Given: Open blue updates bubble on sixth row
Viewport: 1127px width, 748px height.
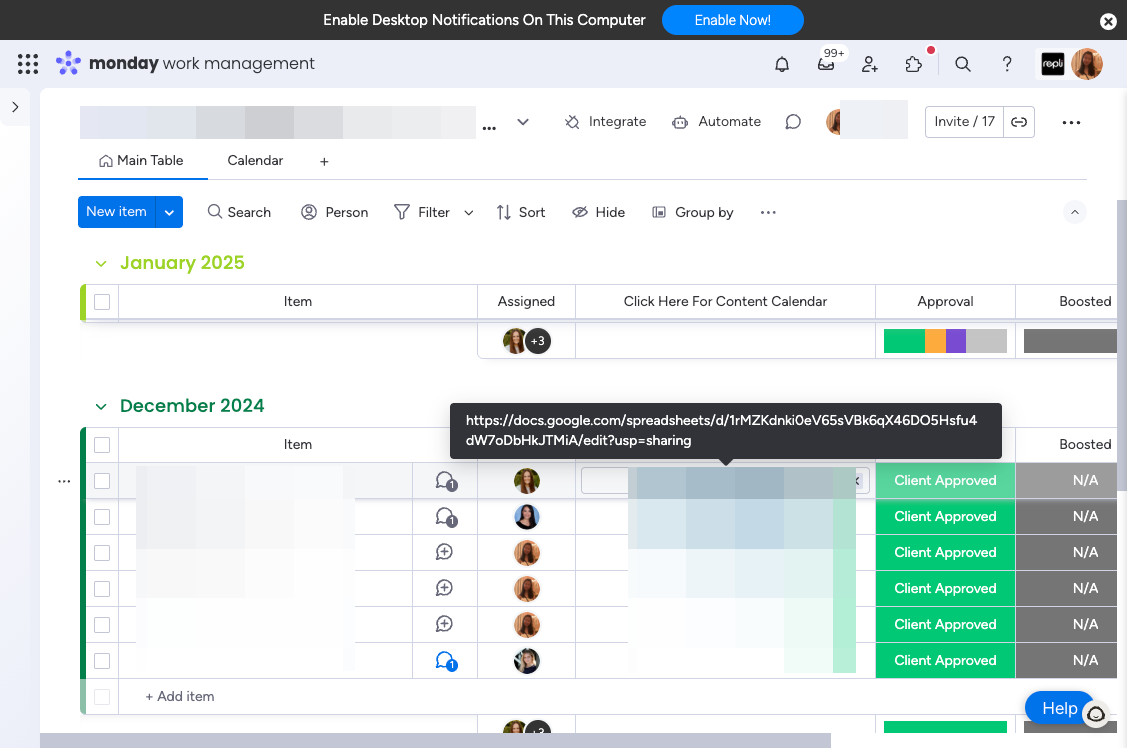Looking at the screenshot, I should point(446,660).
